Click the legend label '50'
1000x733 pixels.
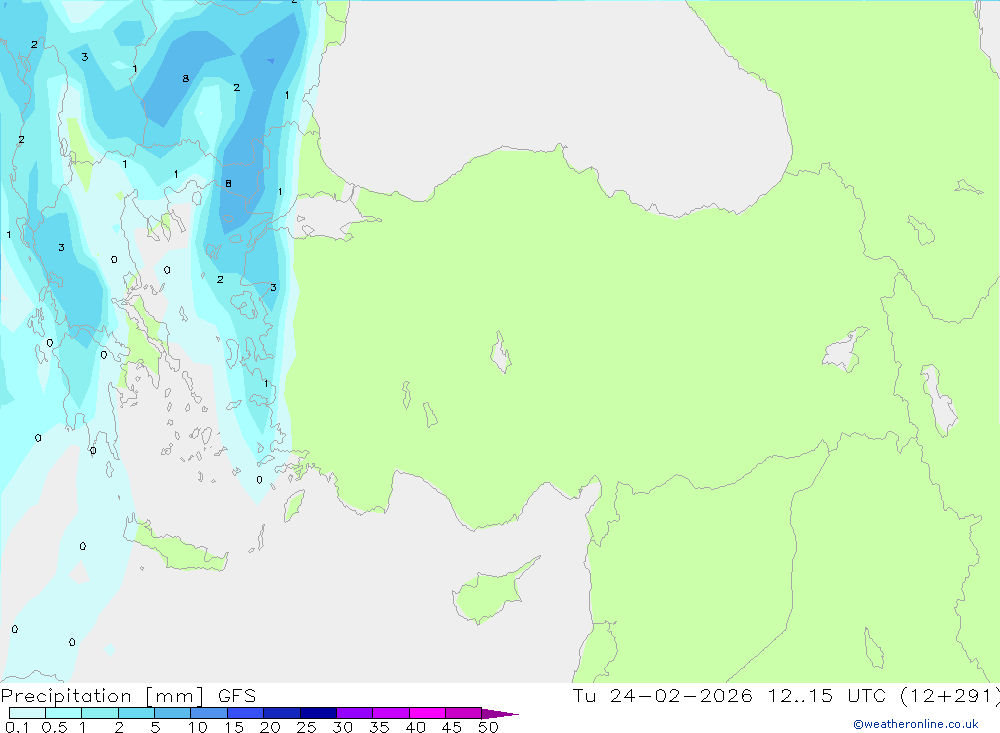[488, 727]
